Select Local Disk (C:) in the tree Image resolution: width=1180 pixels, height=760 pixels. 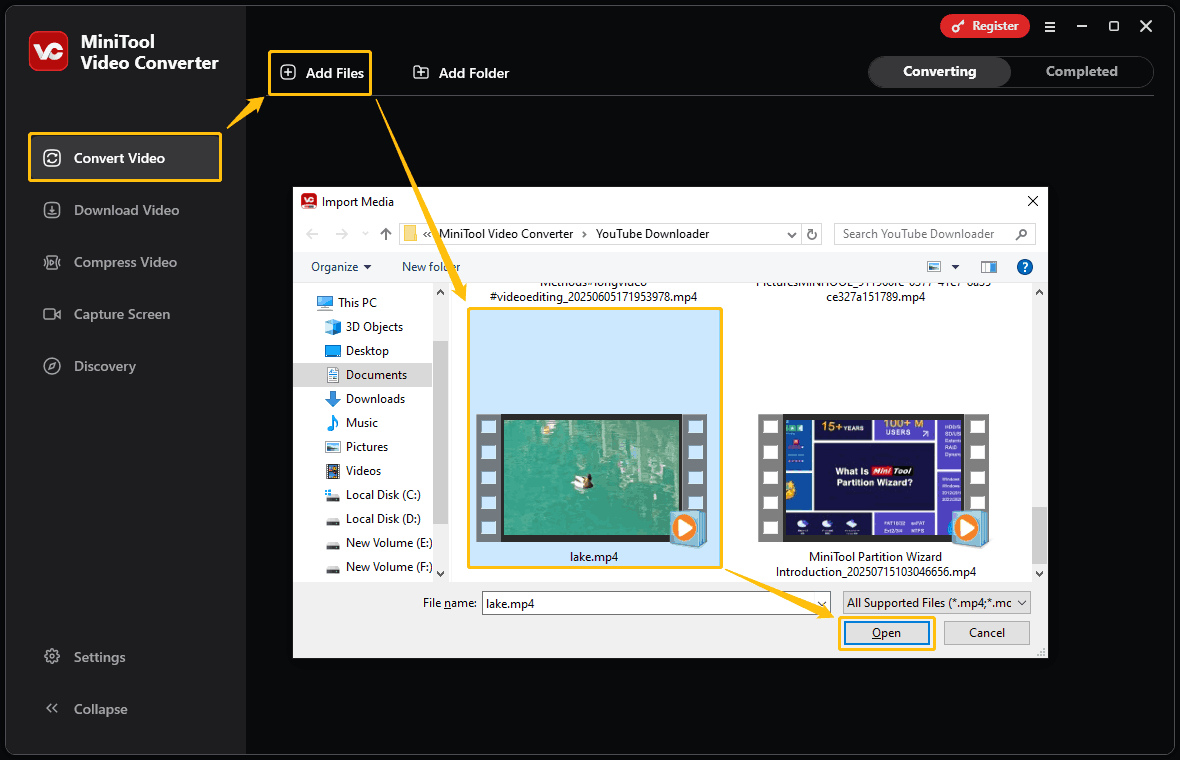coord(373,495)
